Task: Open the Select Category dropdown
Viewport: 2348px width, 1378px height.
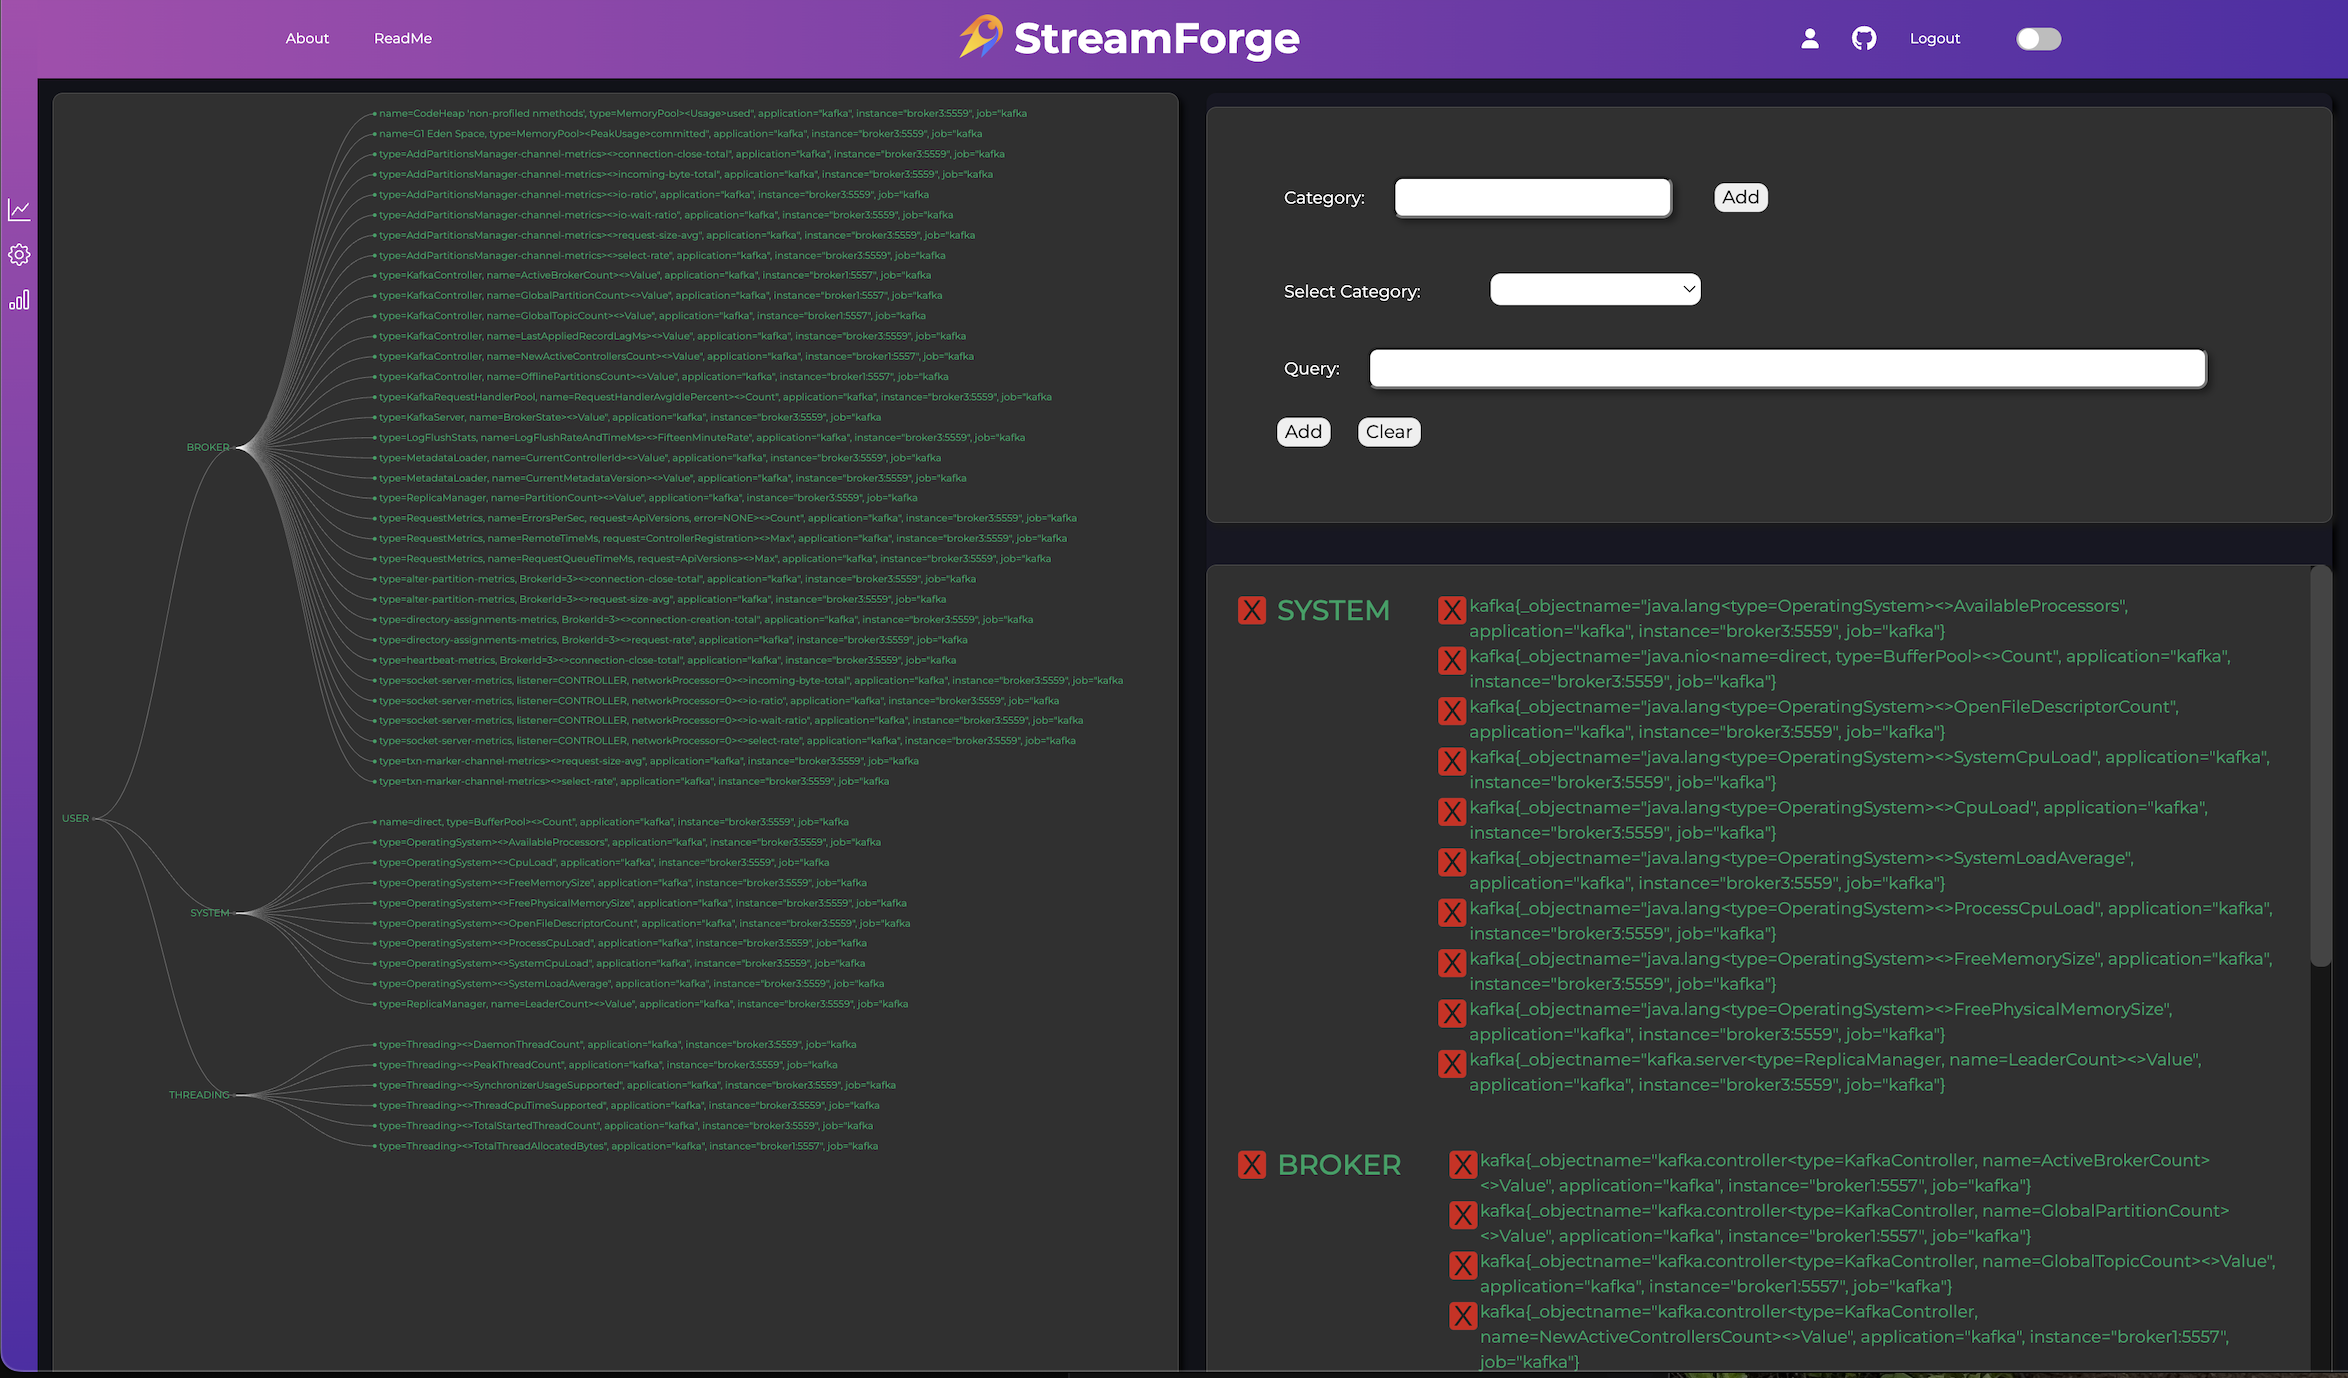Action: tap(1595, 290)
